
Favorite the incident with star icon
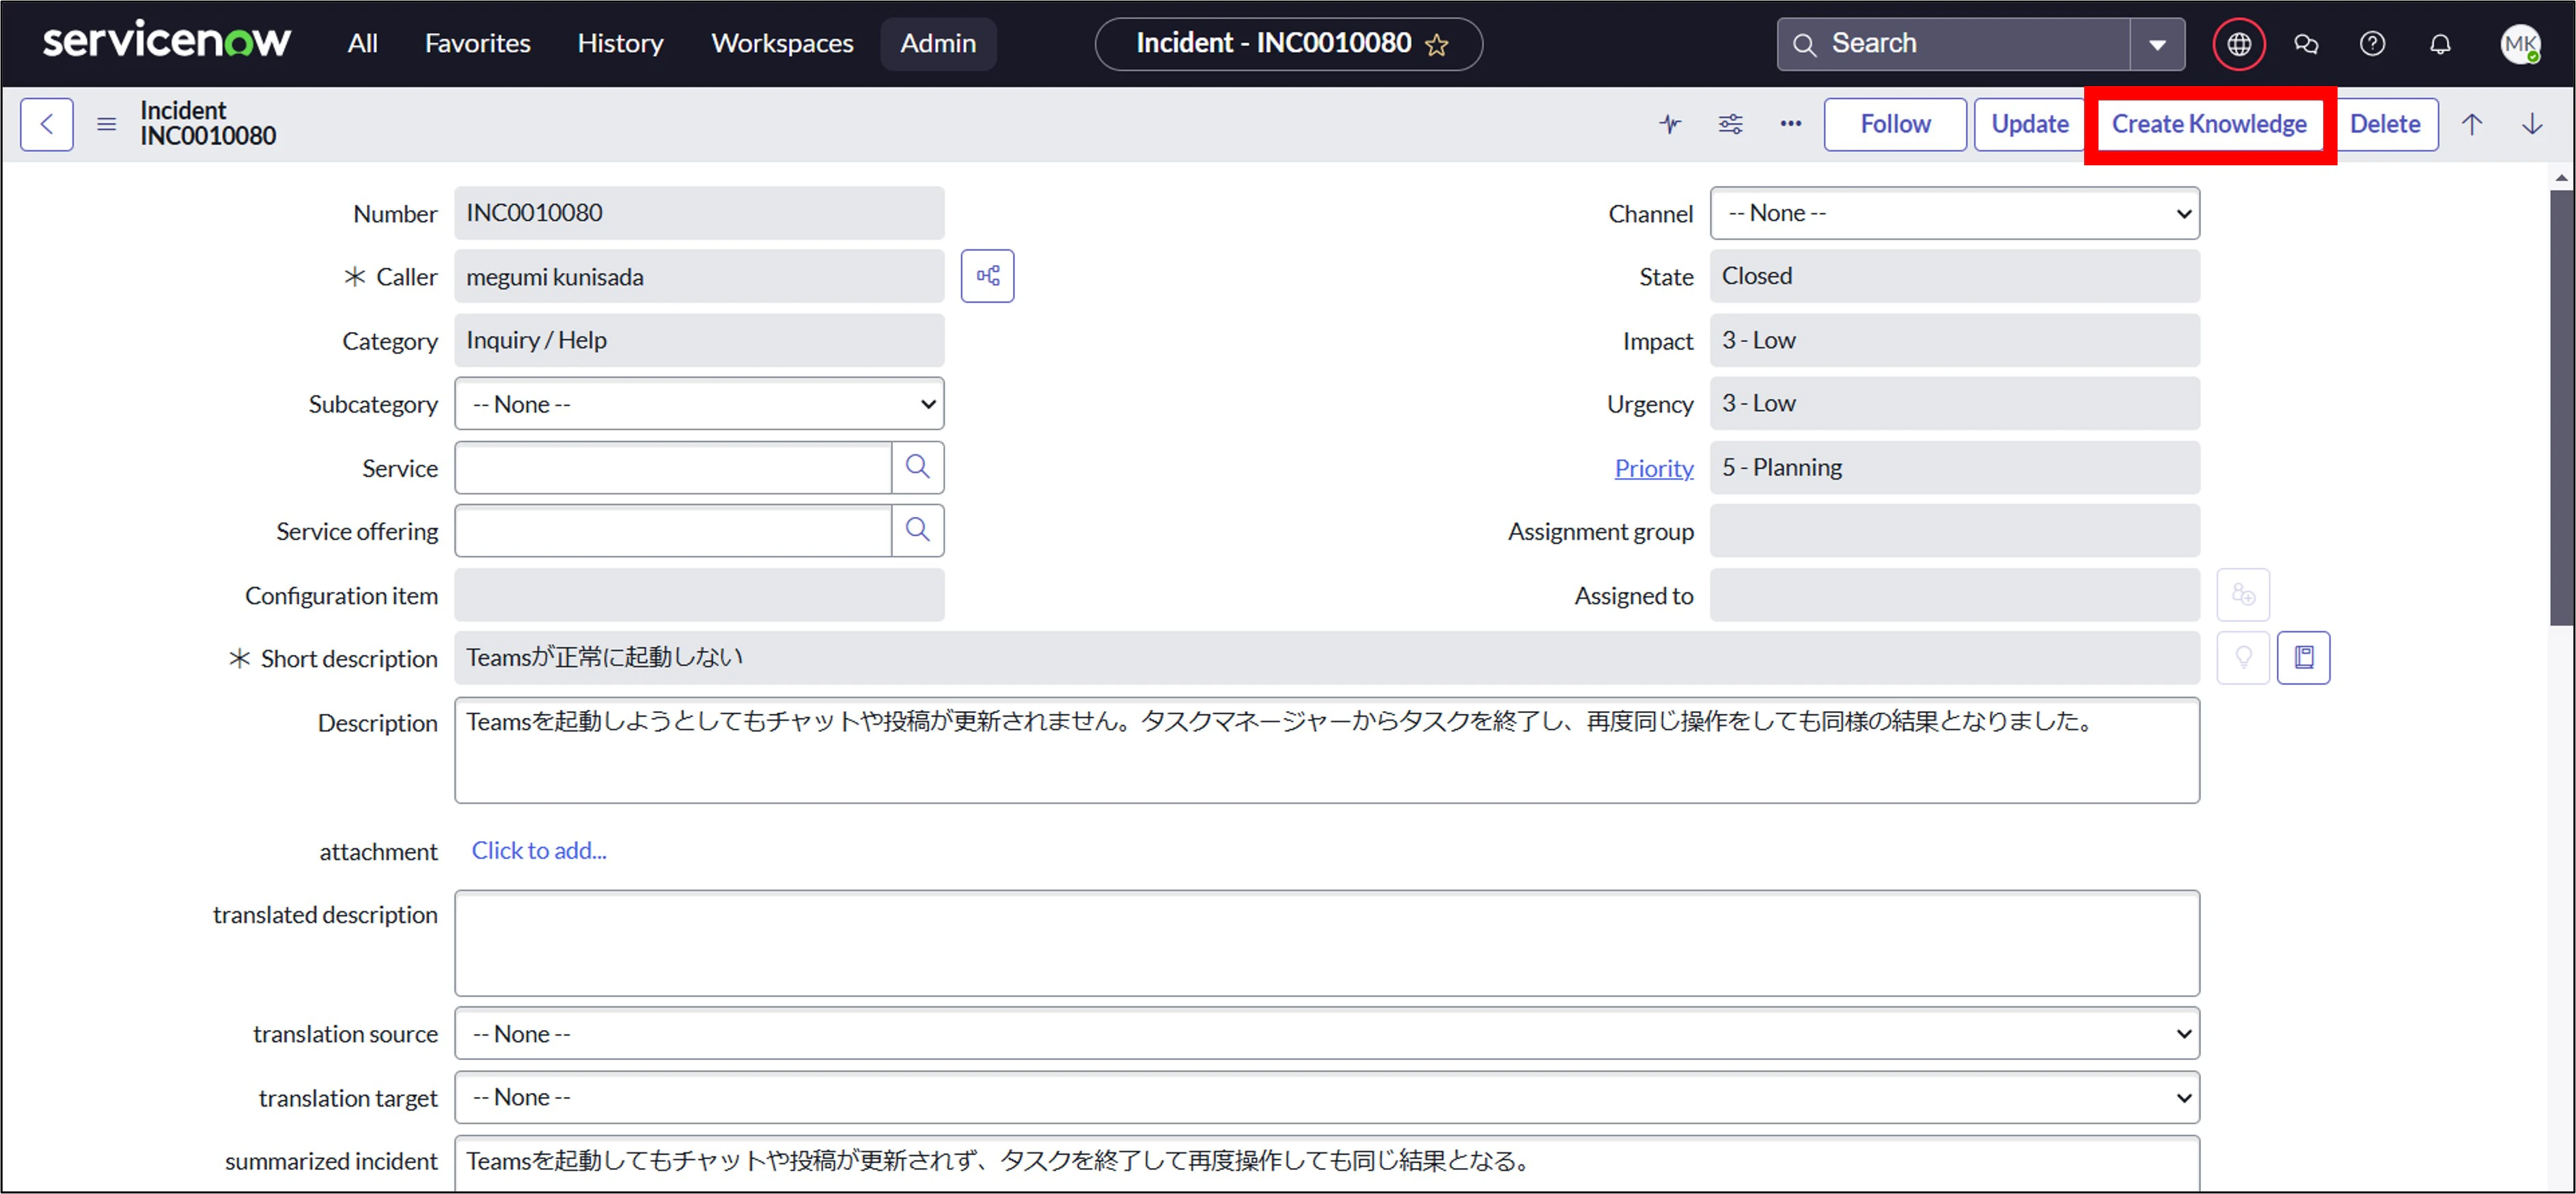1437,45
